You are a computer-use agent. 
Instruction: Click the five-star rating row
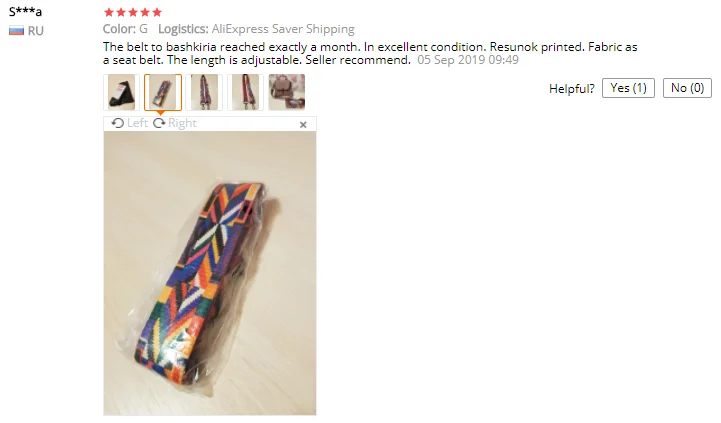pyautogui.click(x=133, y=12)
